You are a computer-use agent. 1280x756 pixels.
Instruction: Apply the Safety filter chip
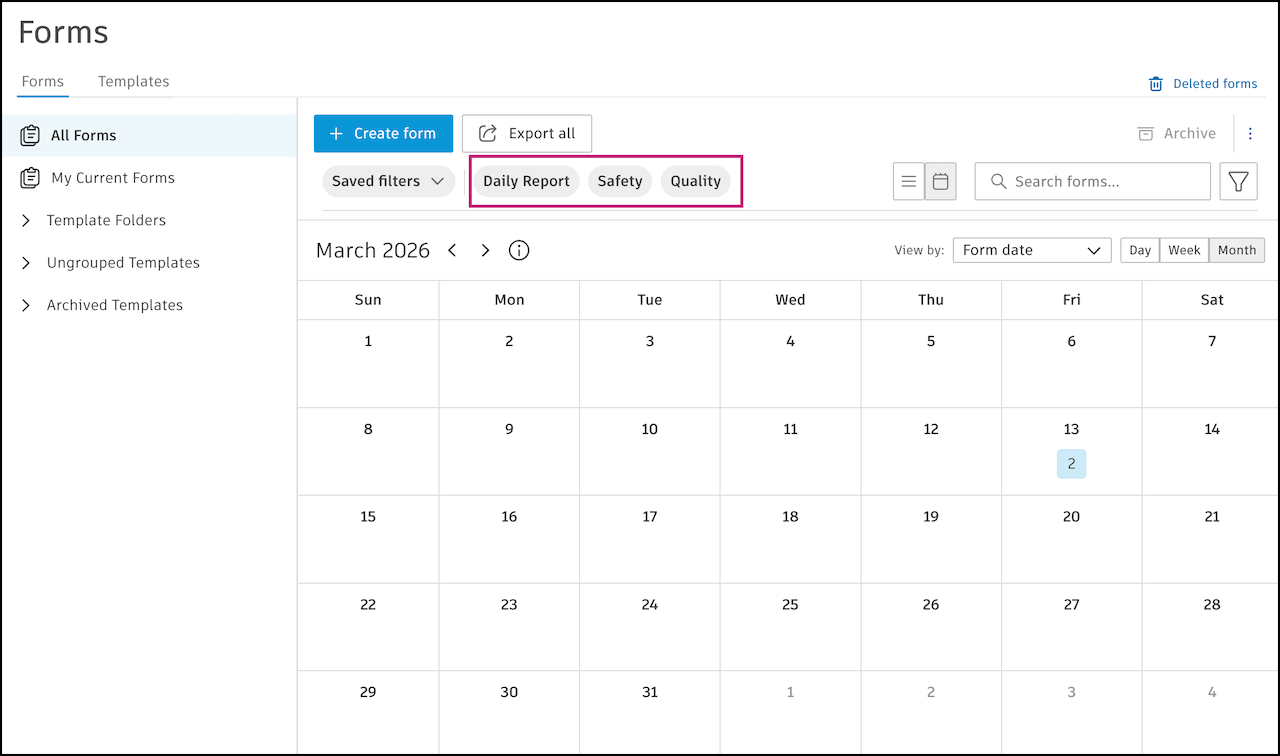(620, 181)
